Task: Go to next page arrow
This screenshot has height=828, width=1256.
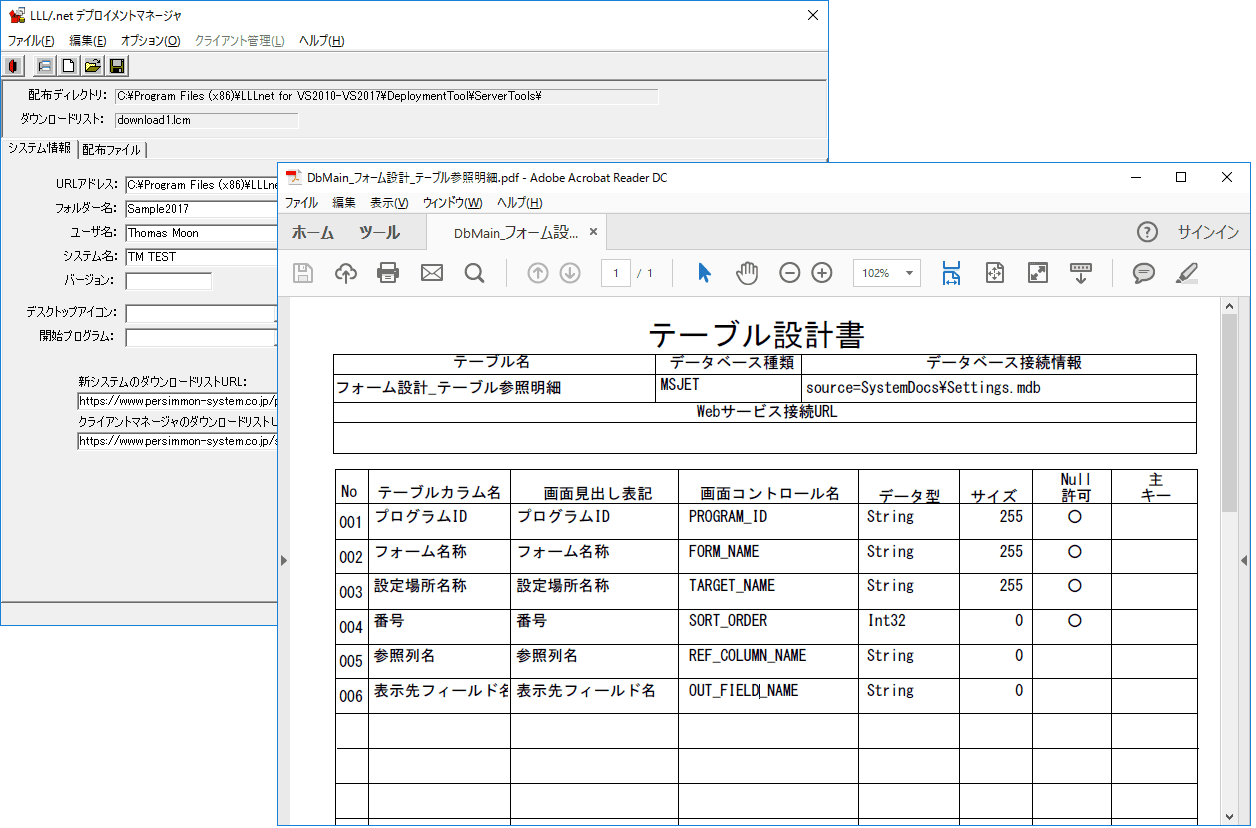Action: point(570,273)
